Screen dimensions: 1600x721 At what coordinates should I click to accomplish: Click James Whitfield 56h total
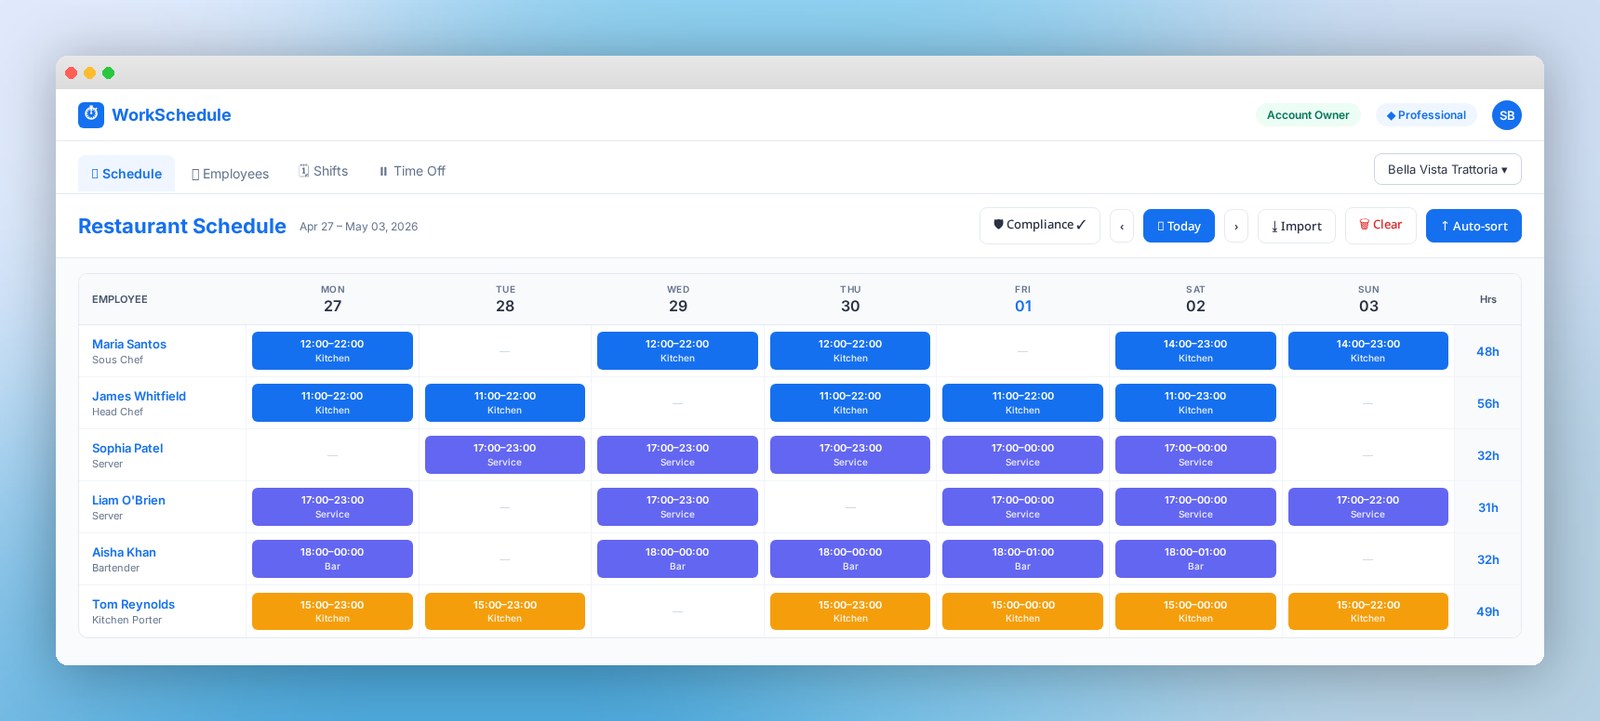1488,403
